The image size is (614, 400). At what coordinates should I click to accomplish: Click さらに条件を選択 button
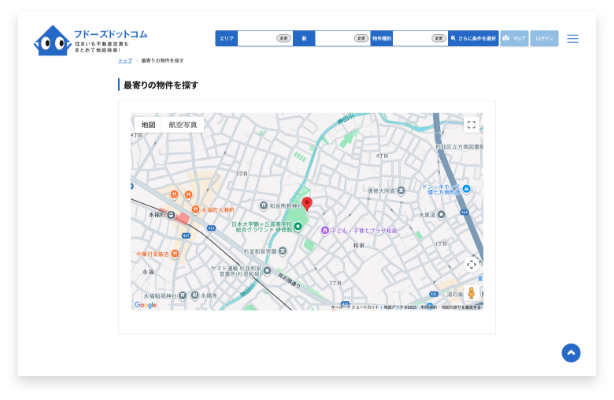(x=473, y=39)
